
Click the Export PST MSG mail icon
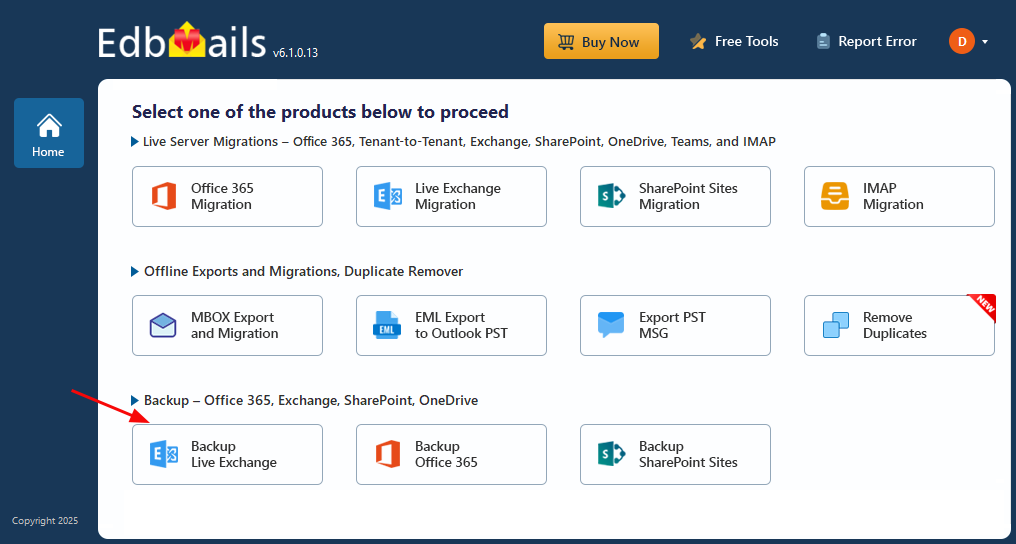[611, 325]
